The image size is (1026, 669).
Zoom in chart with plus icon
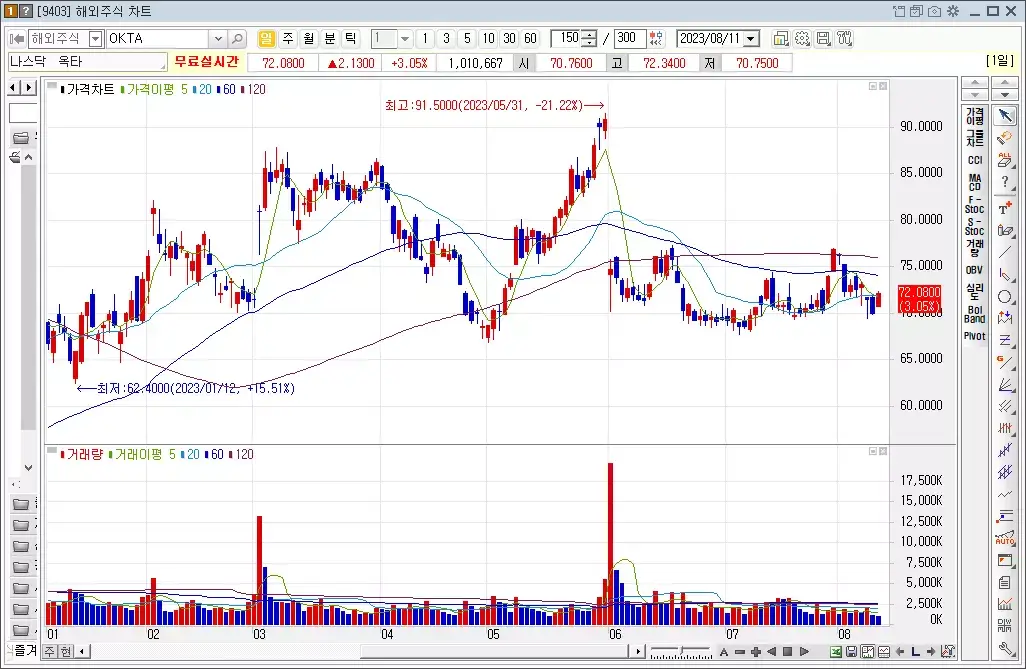pos(756,651)
